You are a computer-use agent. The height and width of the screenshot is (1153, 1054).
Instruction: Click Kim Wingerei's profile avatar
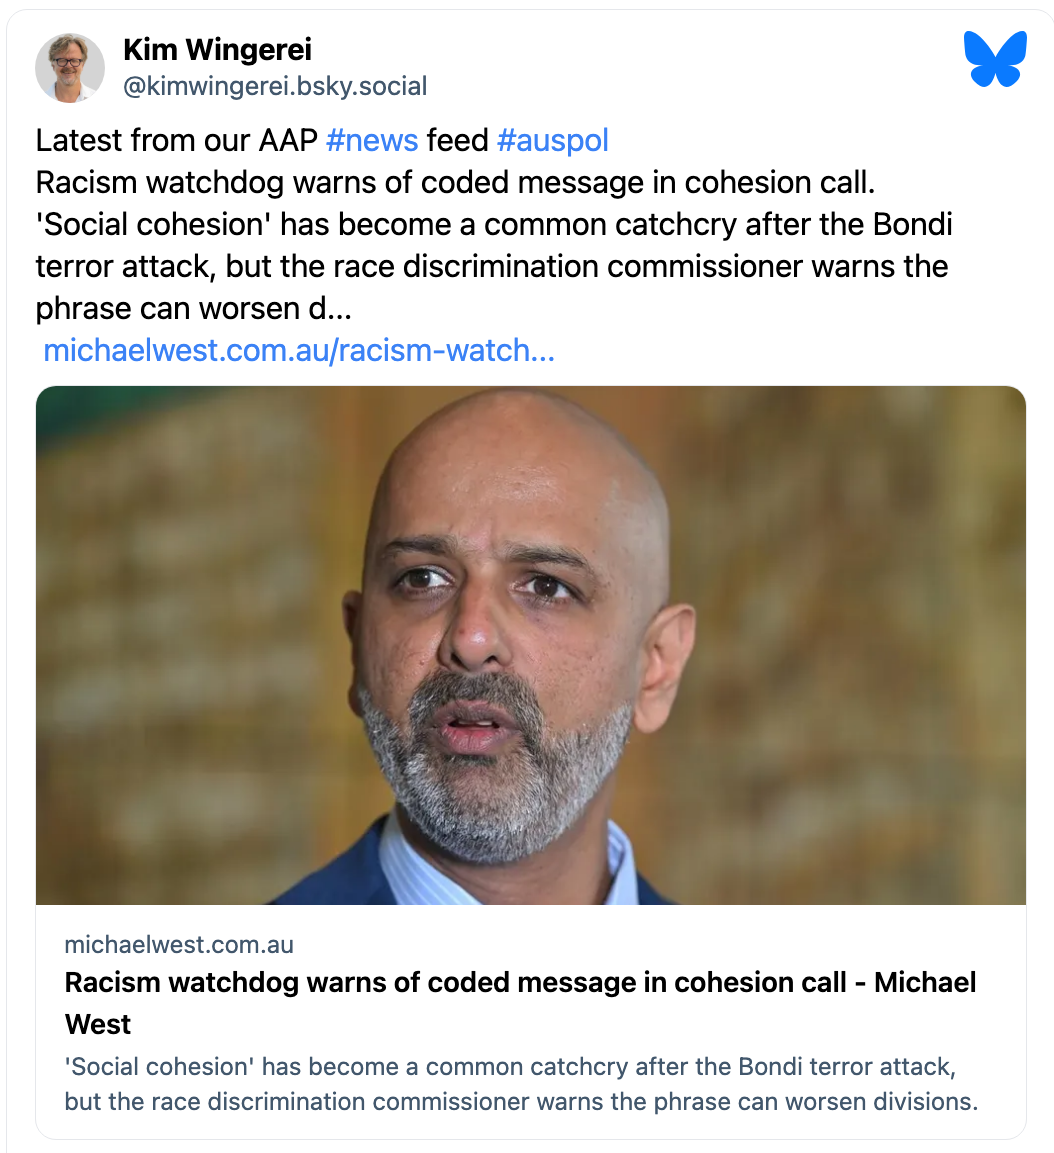pos(70,68)
